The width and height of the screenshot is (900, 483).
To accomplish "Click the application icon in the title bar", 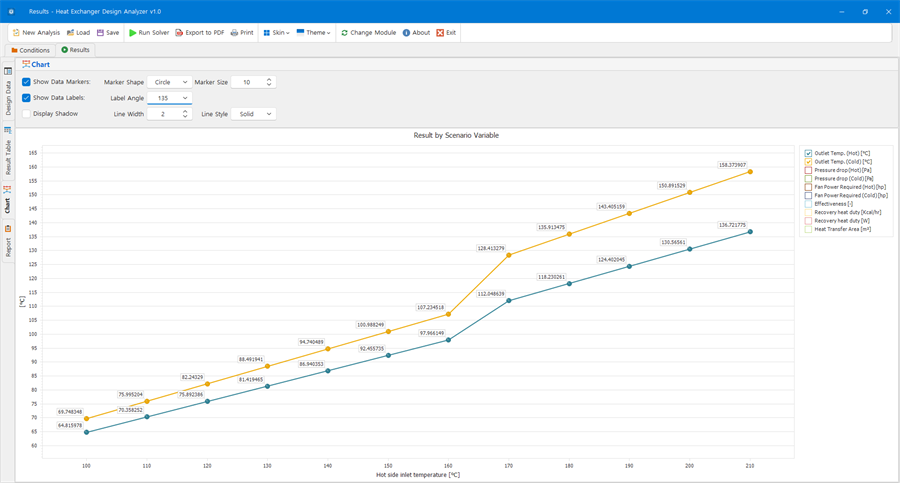I will click(11, 11).
